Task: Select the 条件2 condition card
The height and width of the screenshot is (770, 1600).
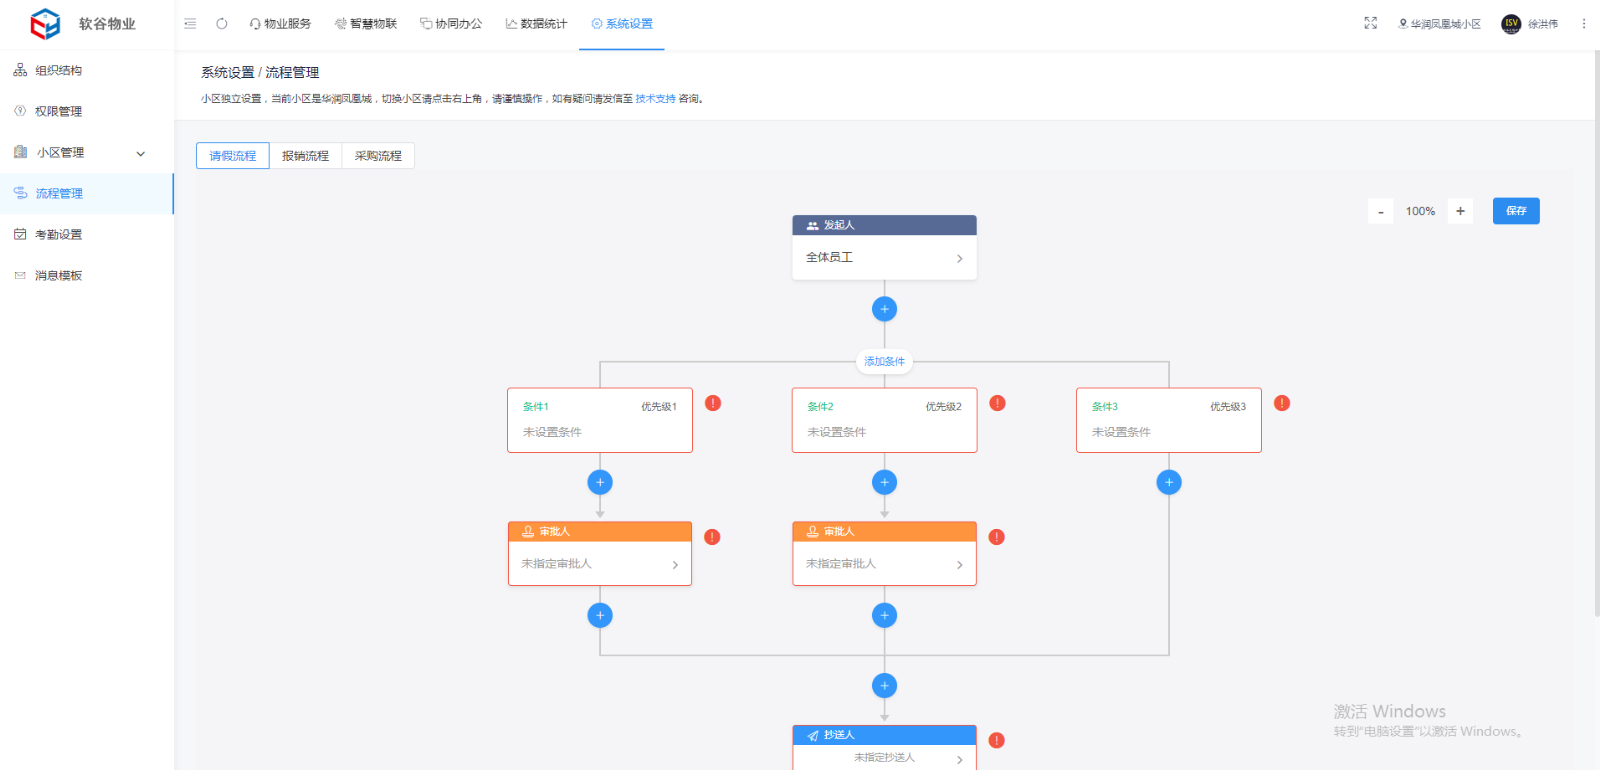Action: coord(884,420)
